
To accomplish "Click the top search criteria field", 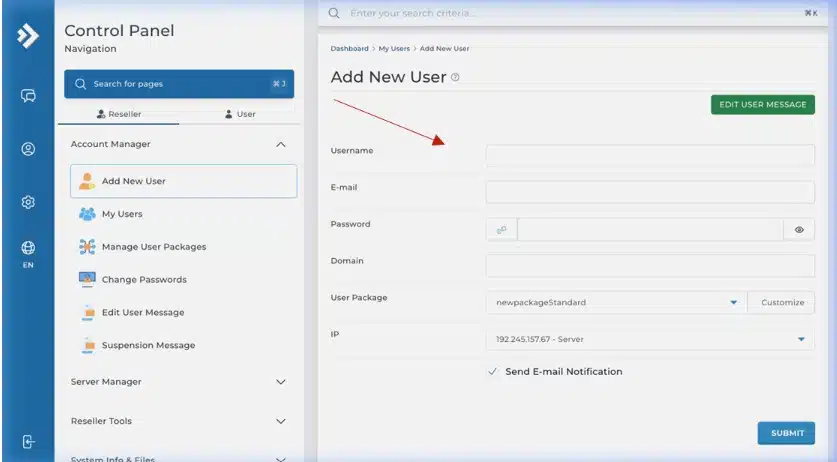I will coord(573,13).
